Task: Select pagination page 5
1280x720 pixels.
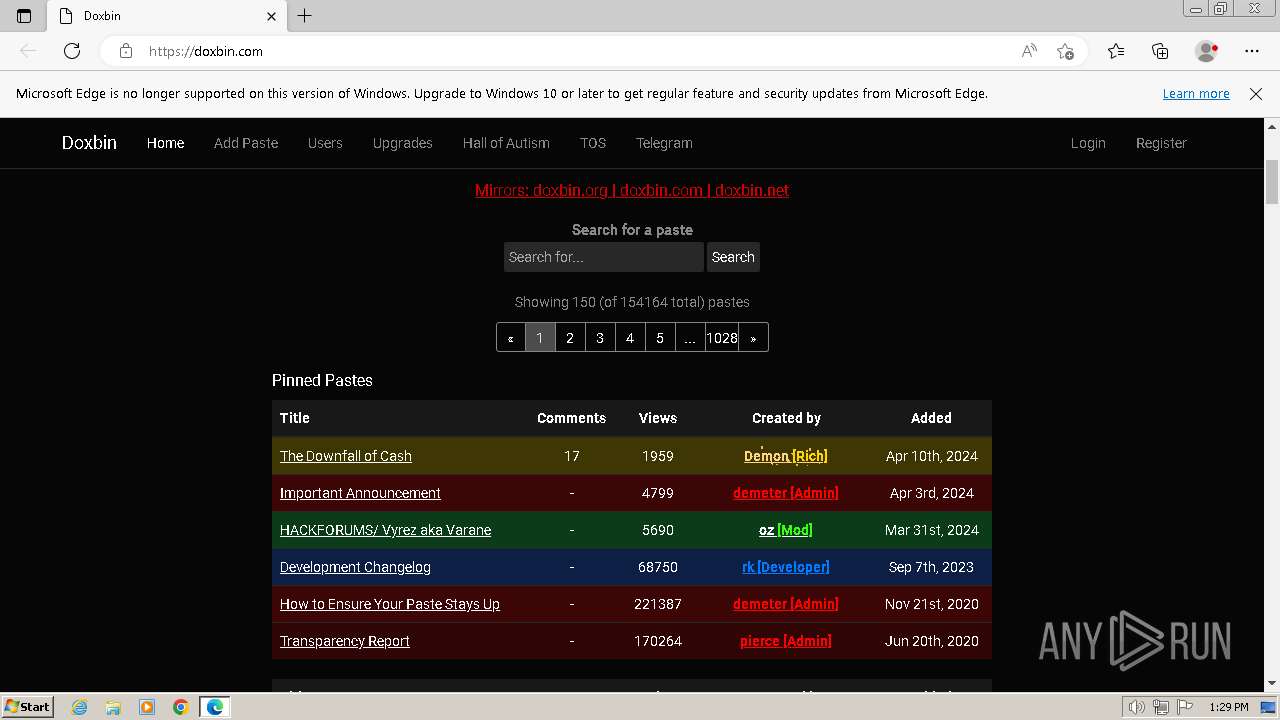Action: point(660,337)
